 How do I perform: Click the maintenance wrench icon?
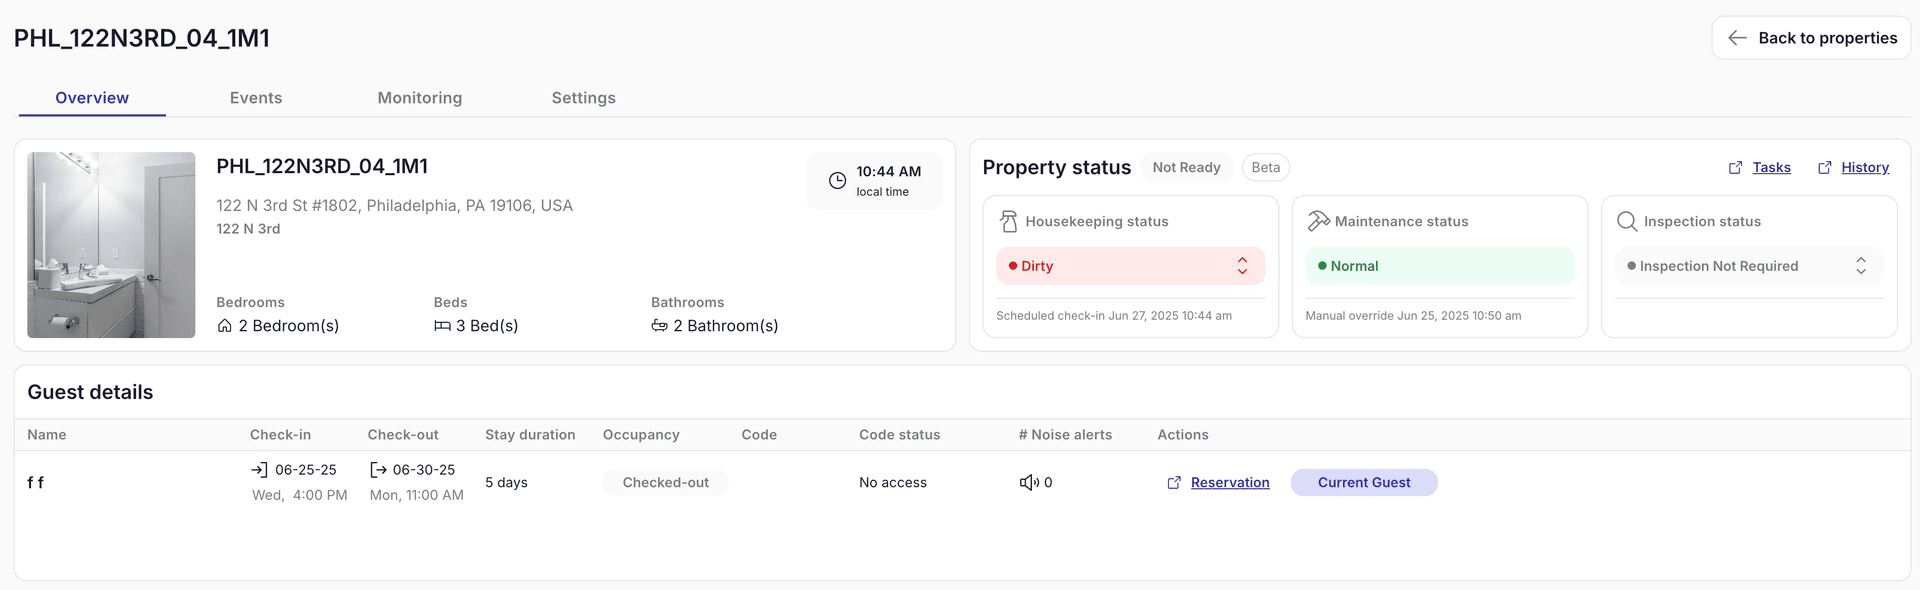pos(1320,220)
